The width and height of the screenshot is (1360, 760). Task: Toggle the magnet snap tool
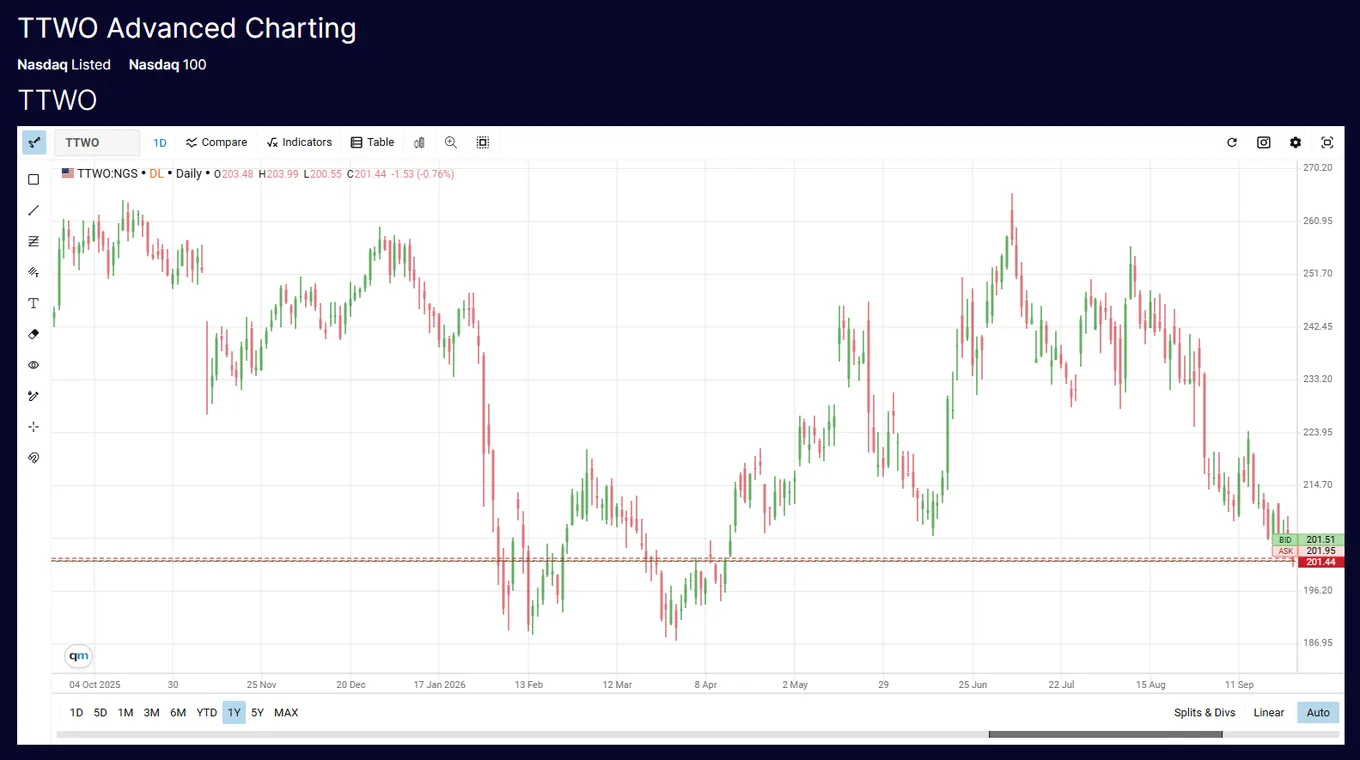click(x=34, y=458)
